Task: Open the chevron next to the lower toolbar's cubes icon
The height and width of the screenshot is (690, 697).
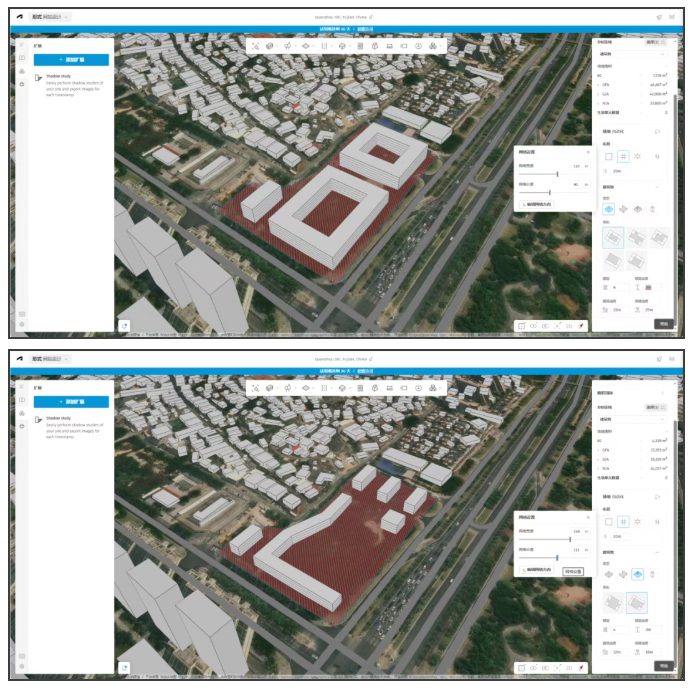Action: pyautogui.click(x=441, y=388)
